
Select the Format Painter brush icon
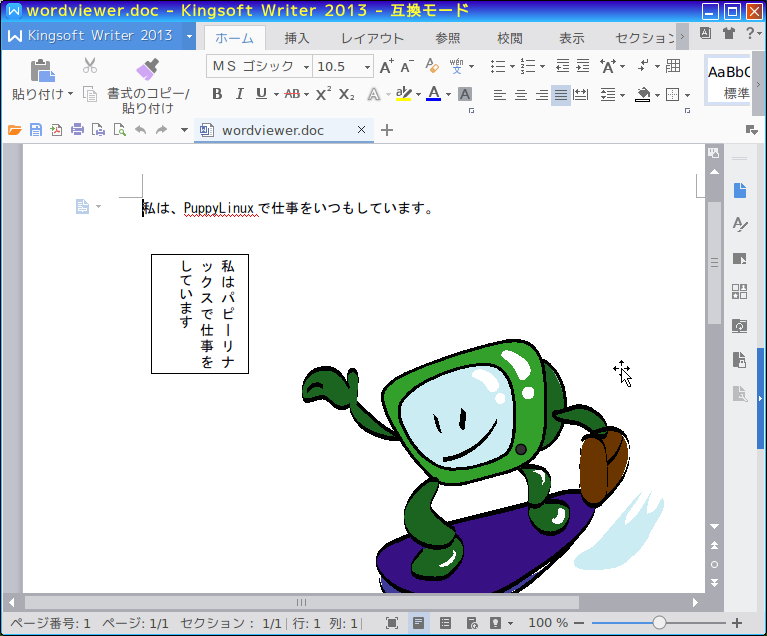pos(147,69)
